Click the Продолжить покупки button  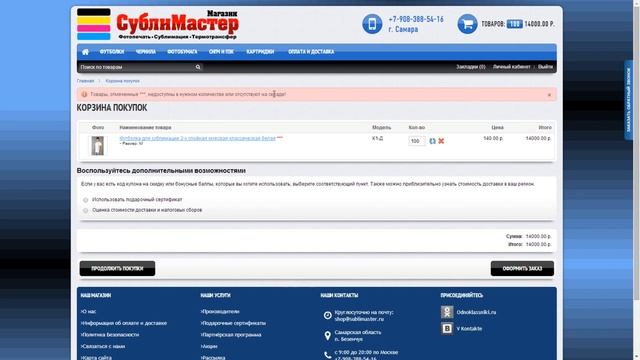[117, 269]
